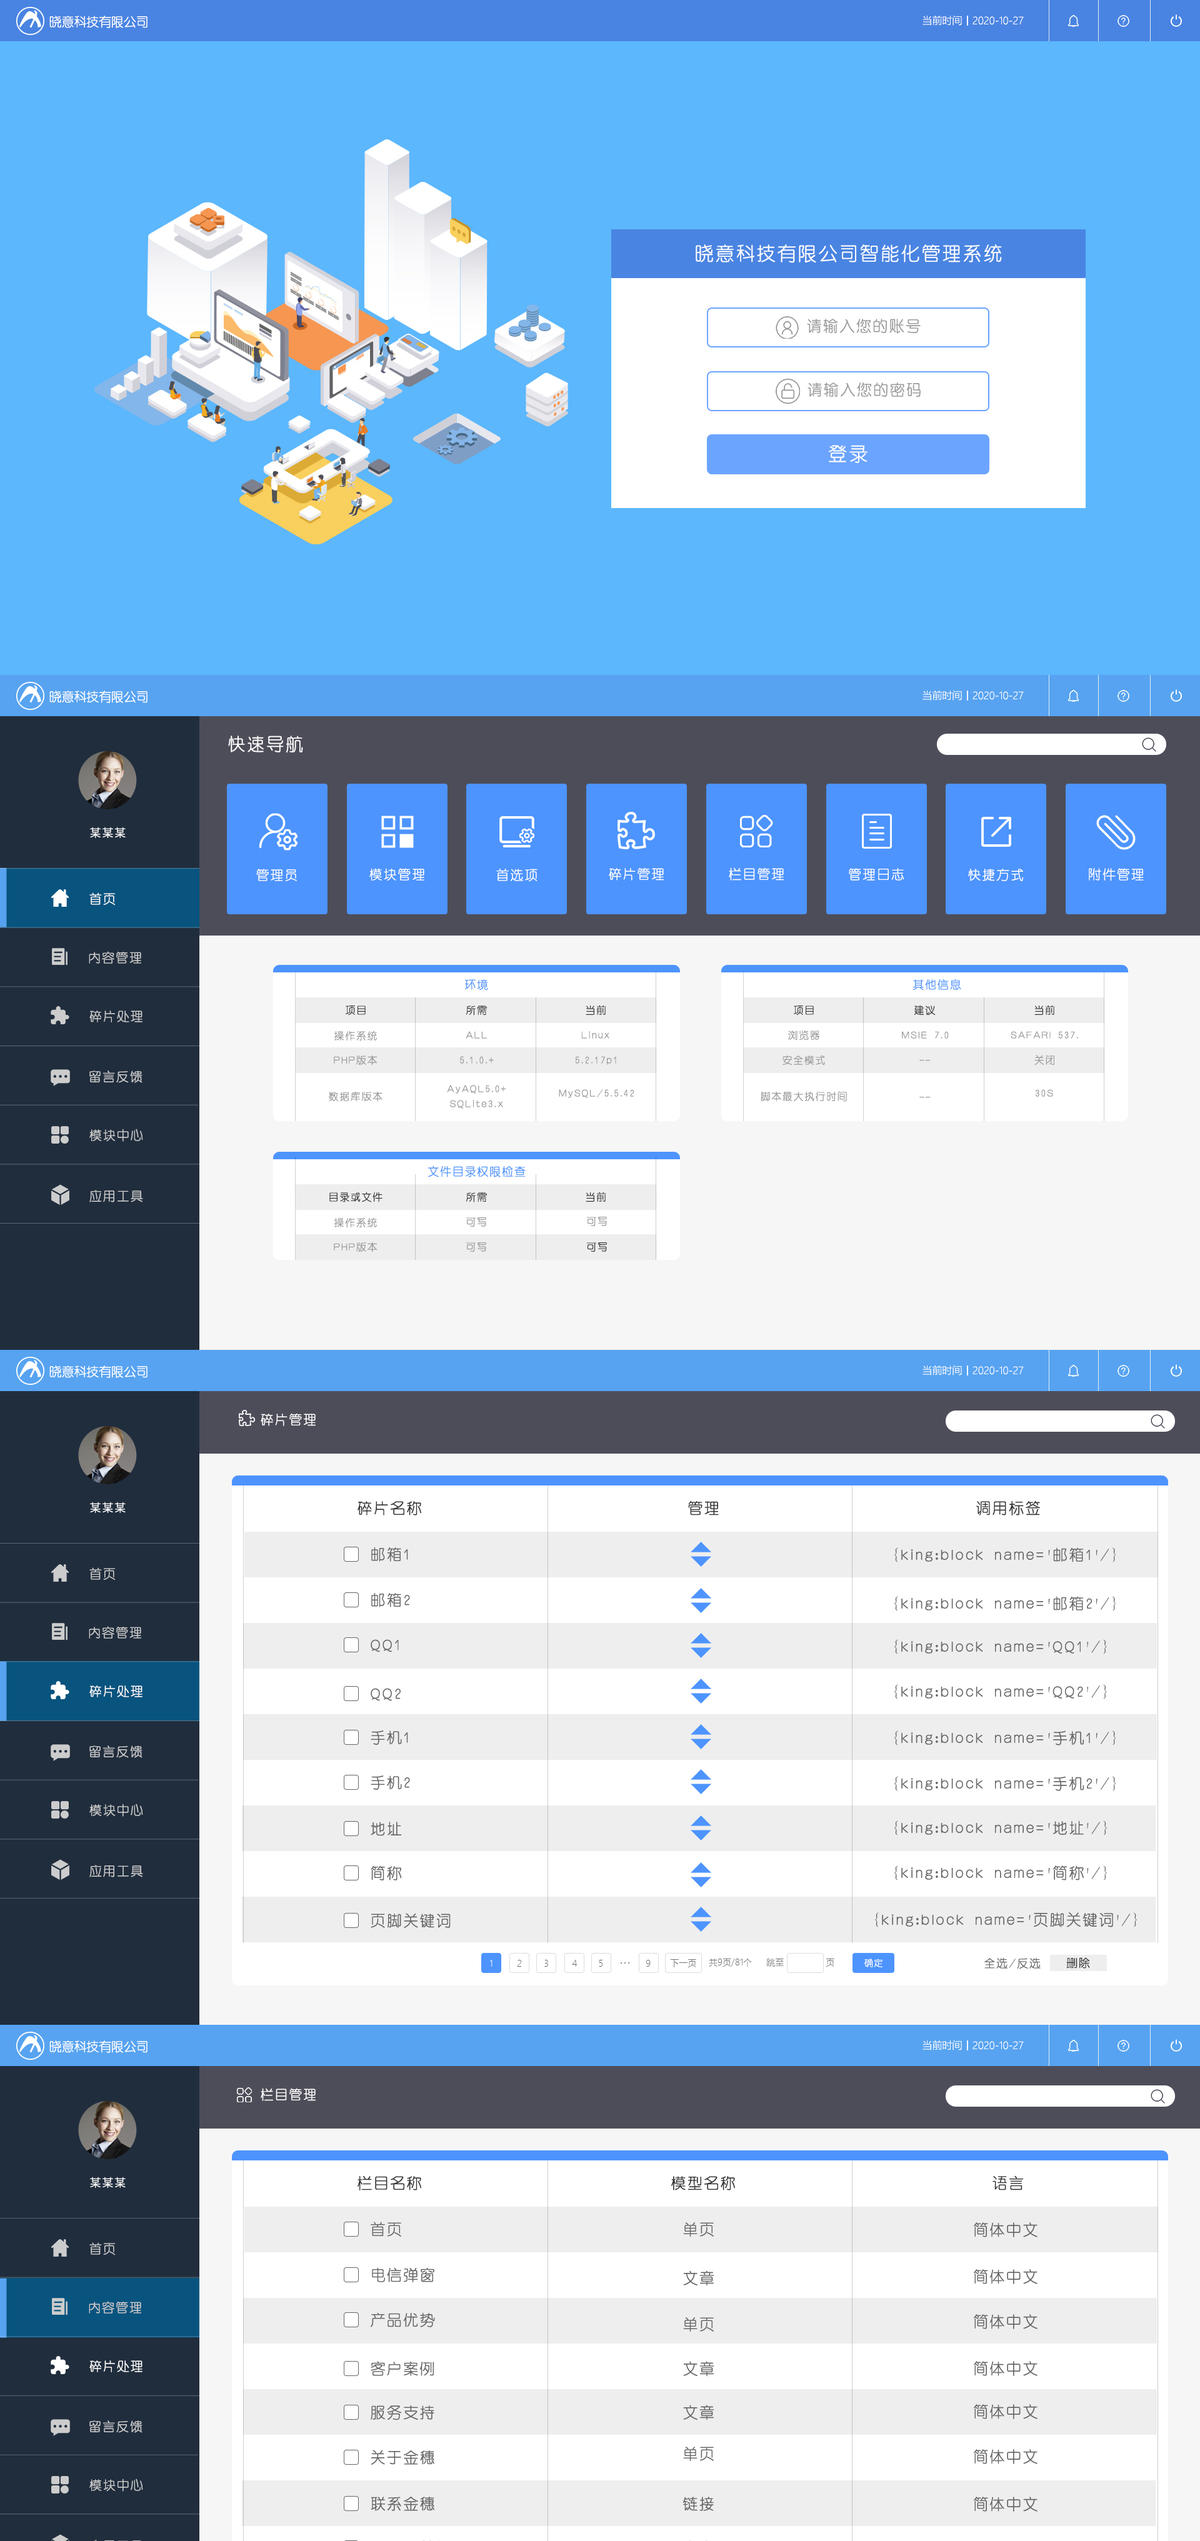Check the 邮箱1 checkbox
The height and width of the screenshot is (2541, 1200).
pos(351,1554)
